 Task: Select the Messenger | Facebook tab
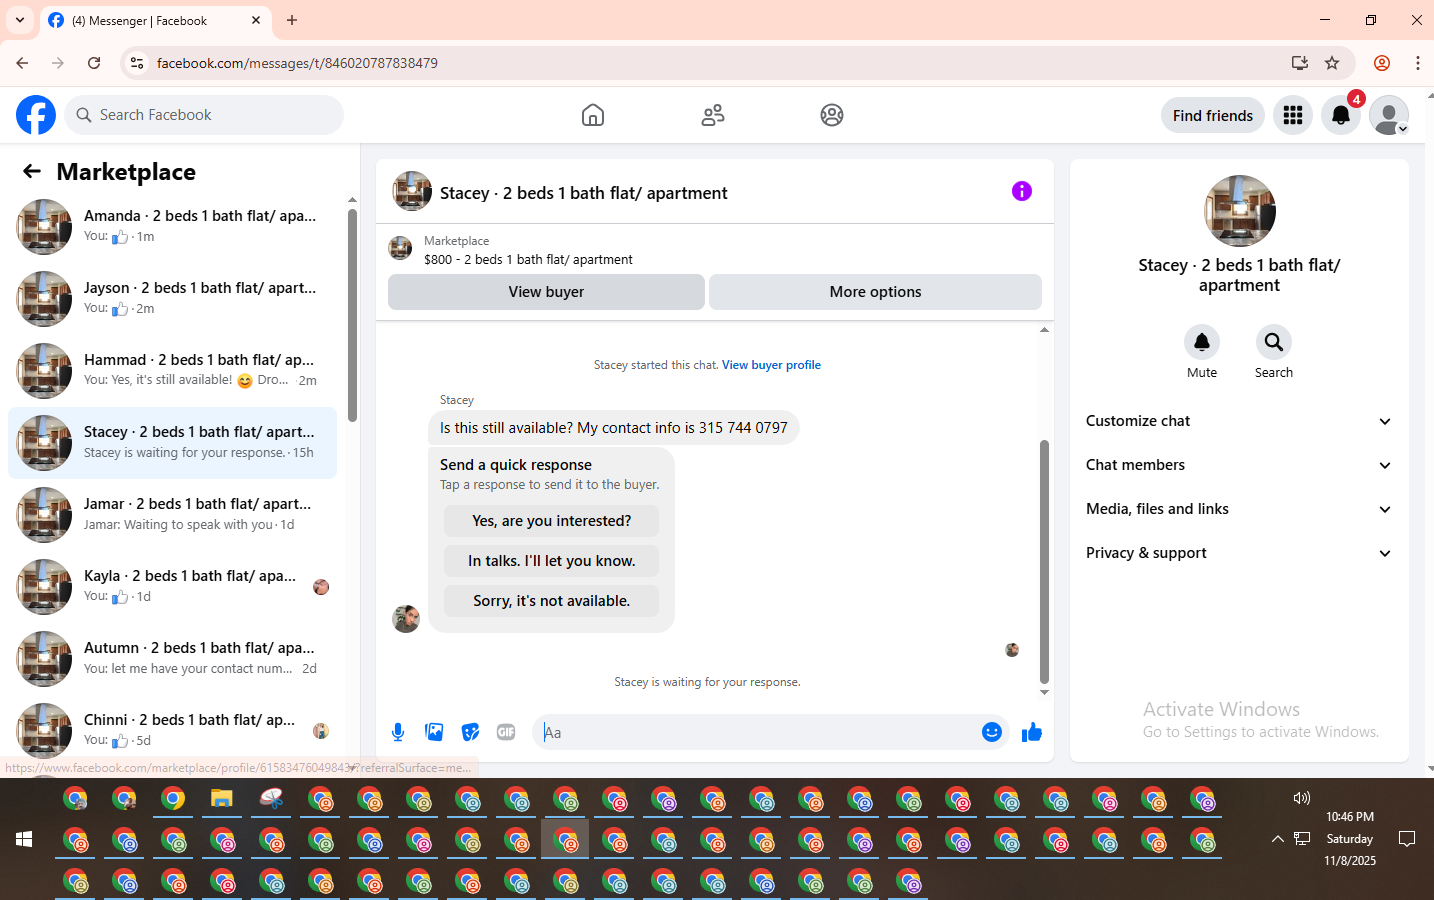click(x=155, y=20)
